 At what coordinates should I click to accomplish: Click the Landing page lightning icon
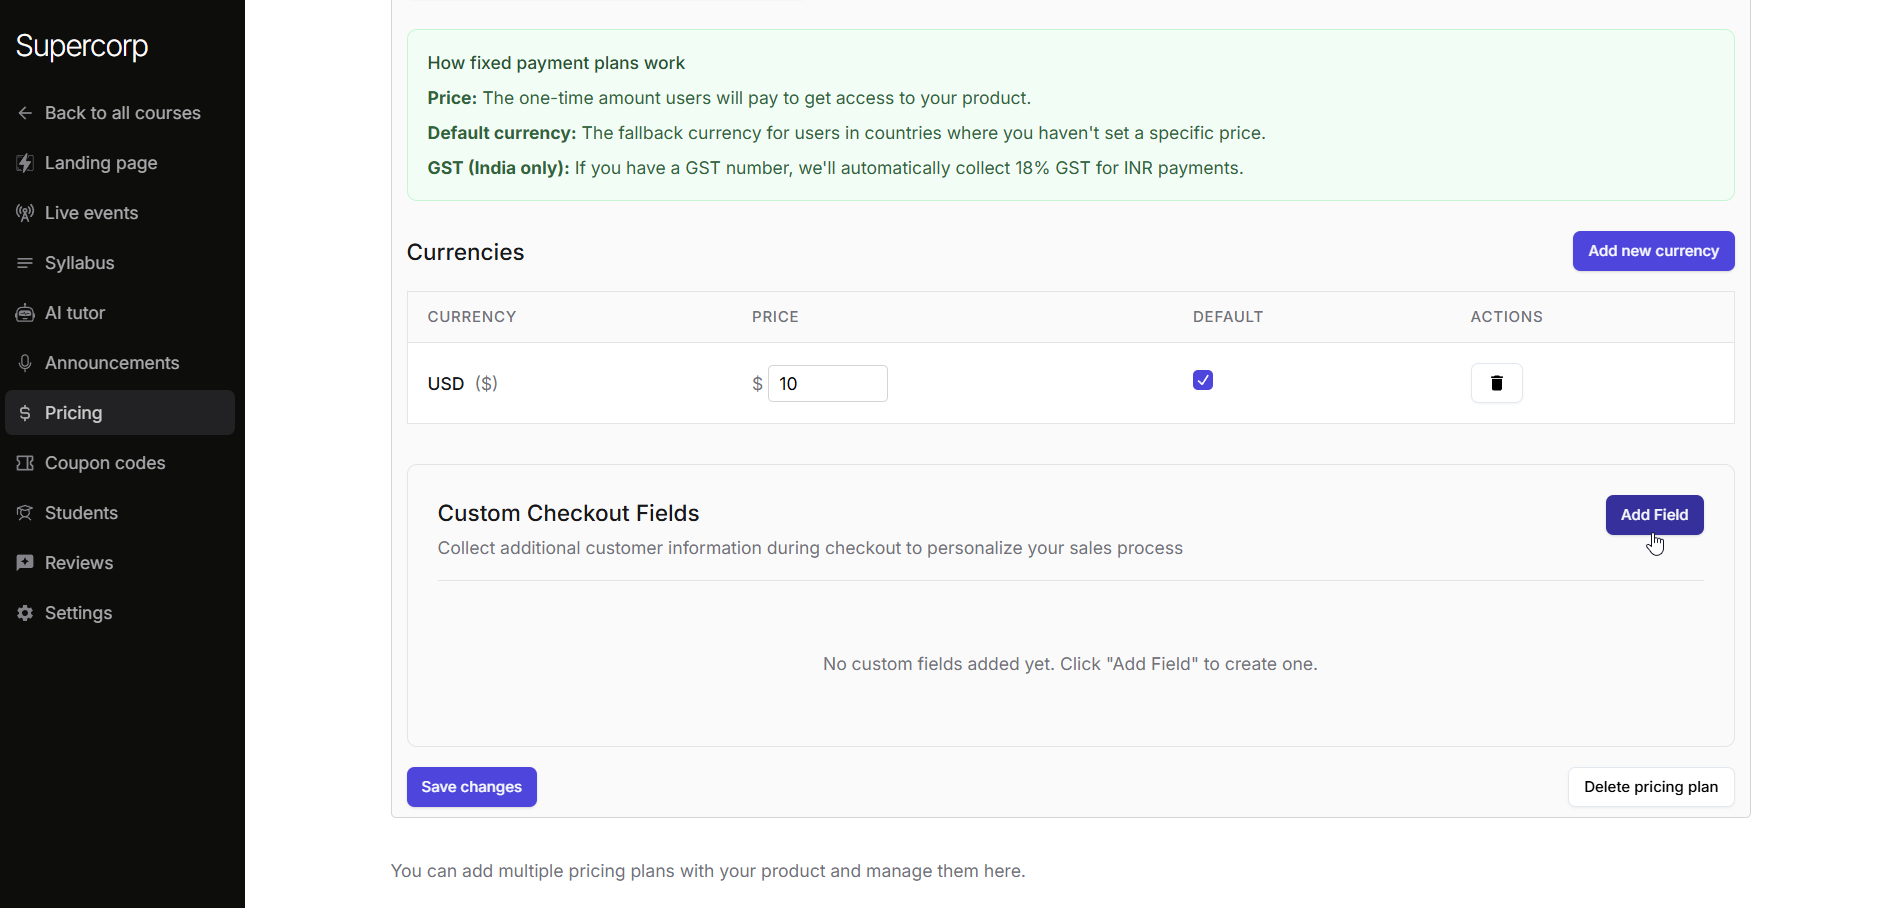pyautogui.click(x=25, y=163)
